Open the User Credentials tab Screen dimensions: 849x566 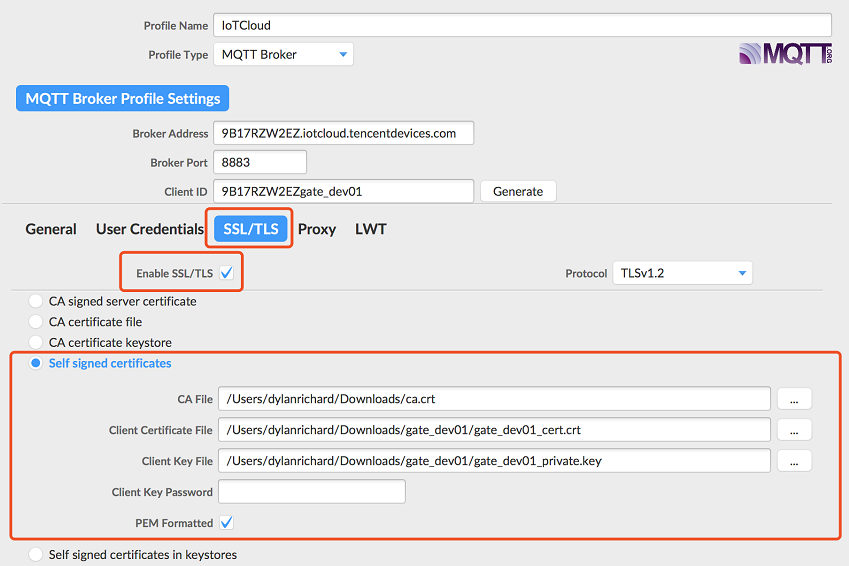pos(150,229)
